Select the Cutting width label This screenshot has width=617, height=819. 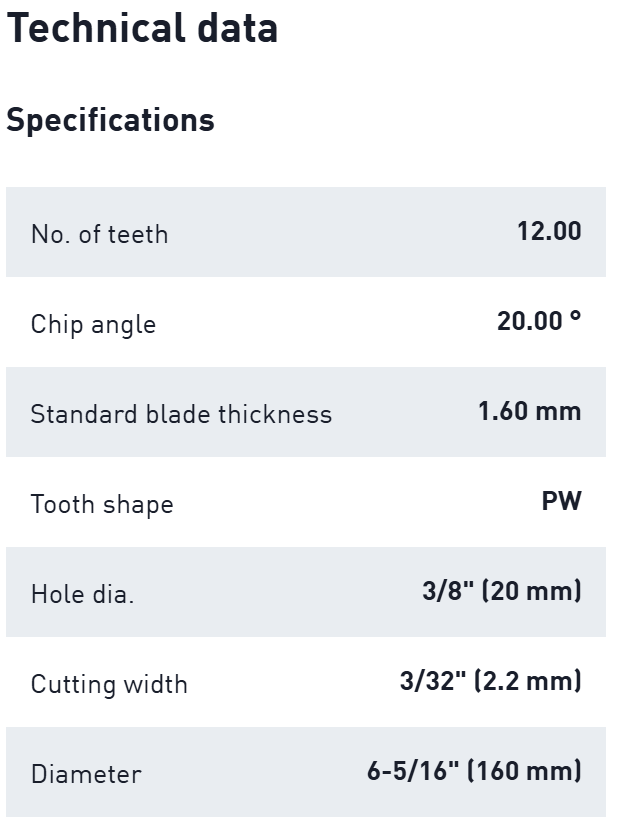coord(109,684)
